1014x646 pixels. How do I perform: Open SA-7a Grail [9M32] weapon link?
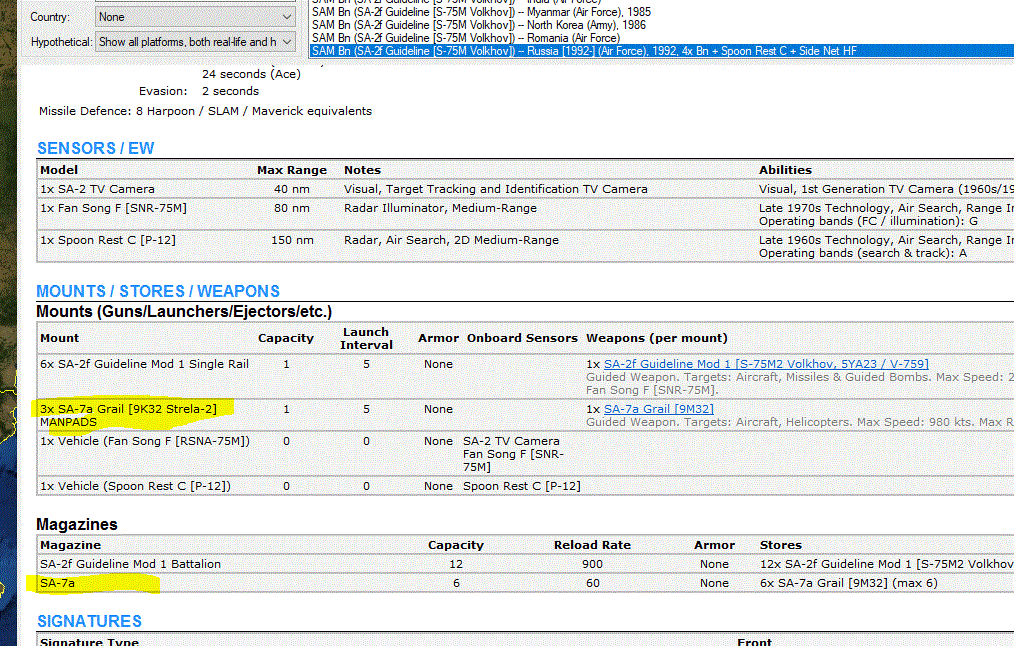click(x=658, y=409)
